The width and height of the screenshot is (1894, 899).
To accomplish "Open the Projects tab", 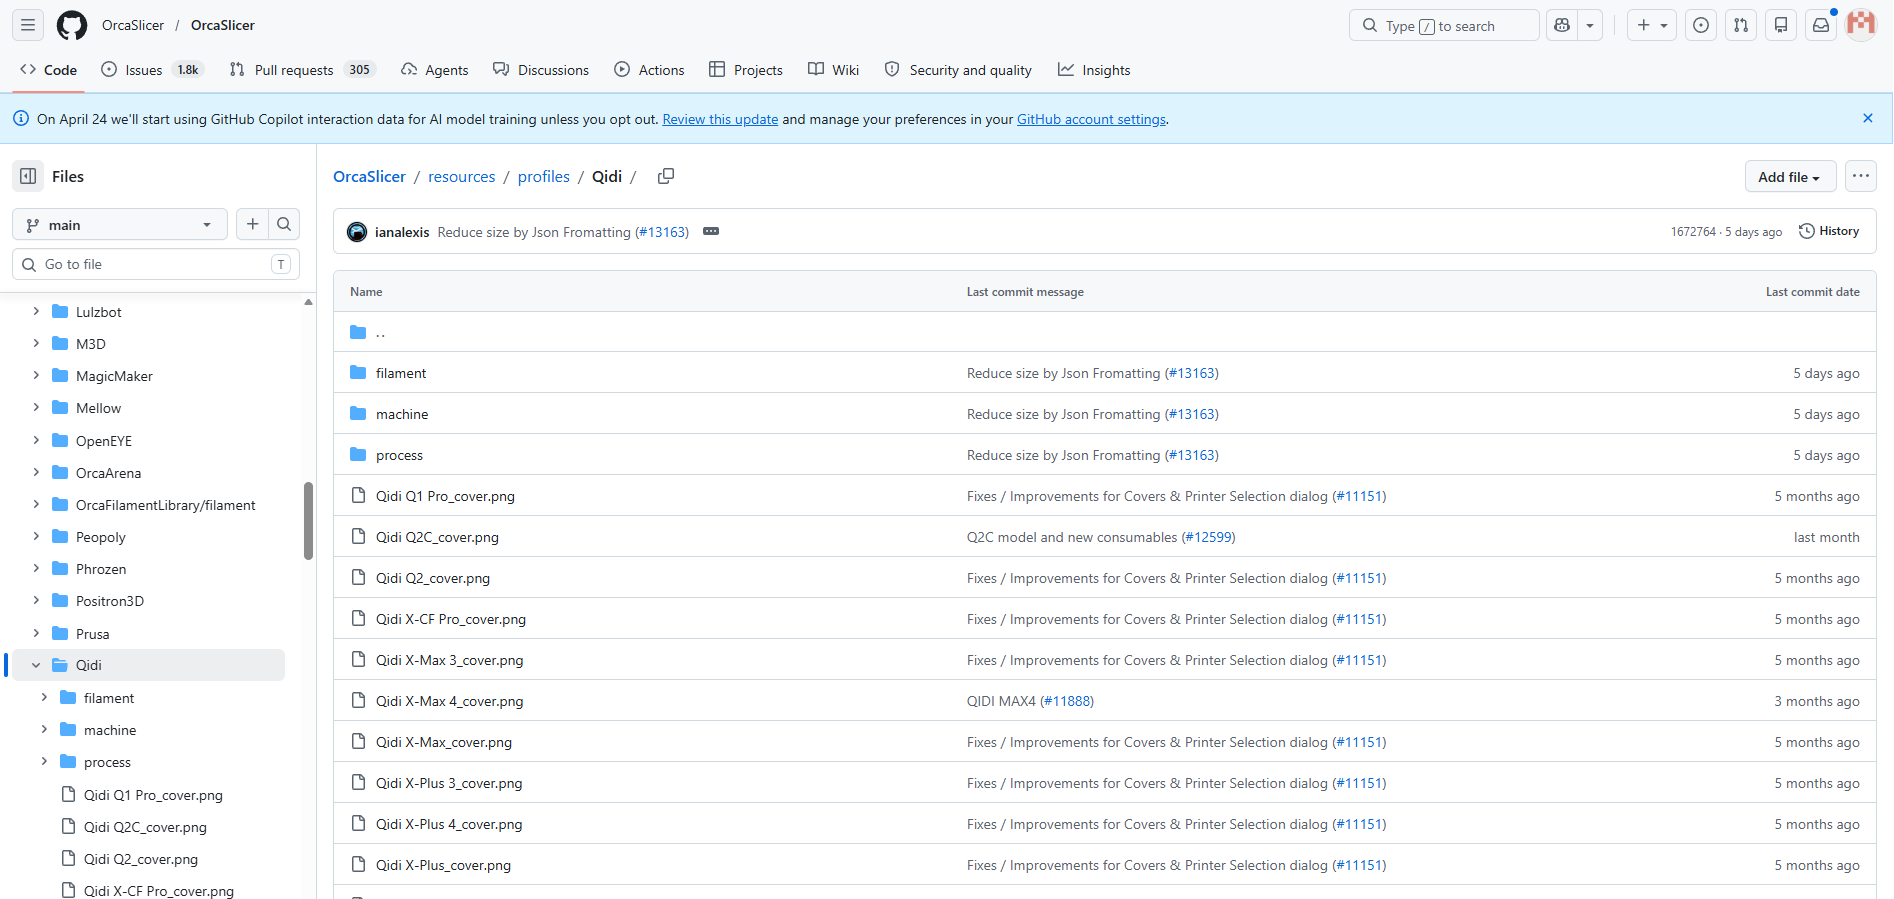I will pos(746,70).
